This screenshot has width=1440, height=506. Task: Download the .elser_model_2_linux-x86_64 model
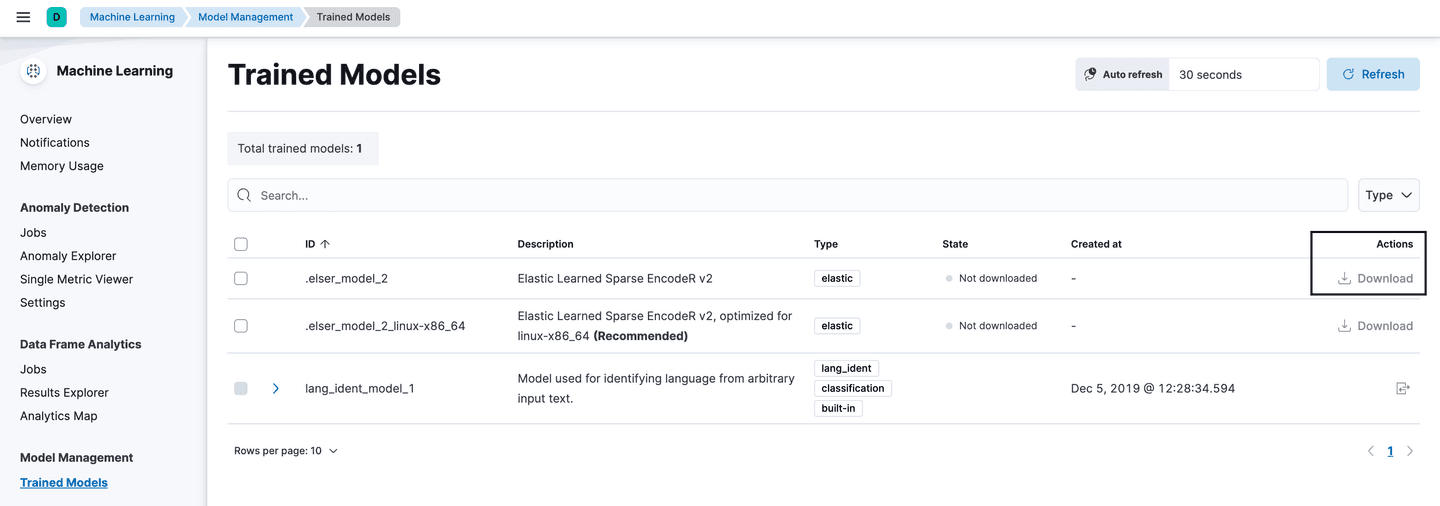1375,326
